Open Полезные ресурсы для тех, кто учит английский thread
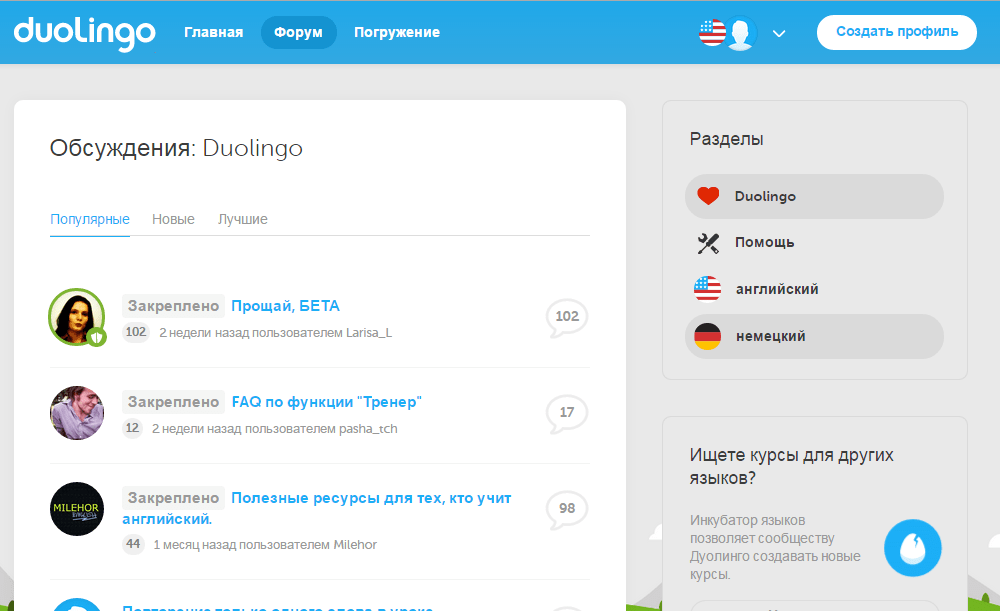 [317, 508]
